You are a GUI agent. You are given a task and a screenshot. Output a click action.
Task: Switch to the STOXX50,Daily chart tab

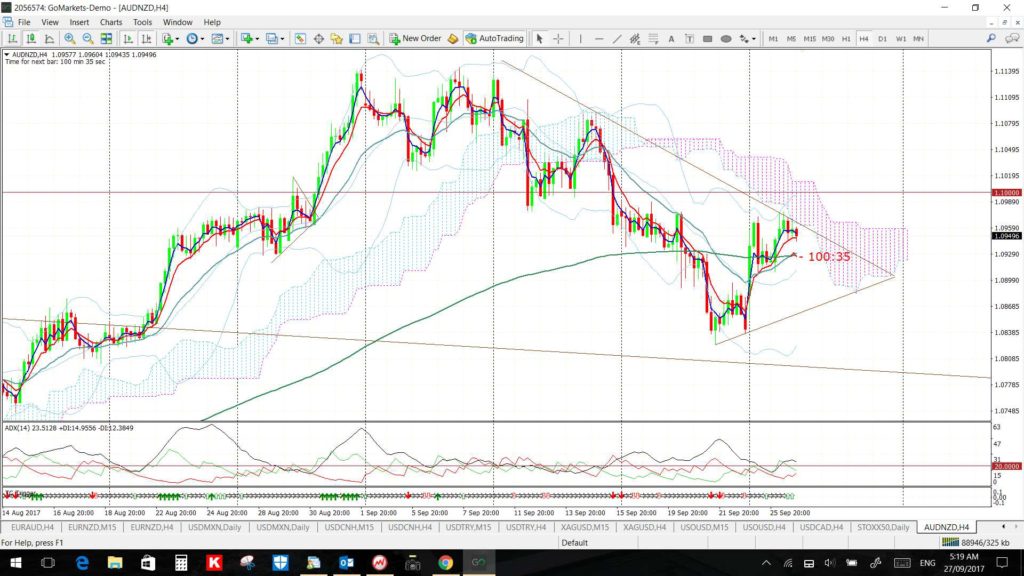coord(883,527)
